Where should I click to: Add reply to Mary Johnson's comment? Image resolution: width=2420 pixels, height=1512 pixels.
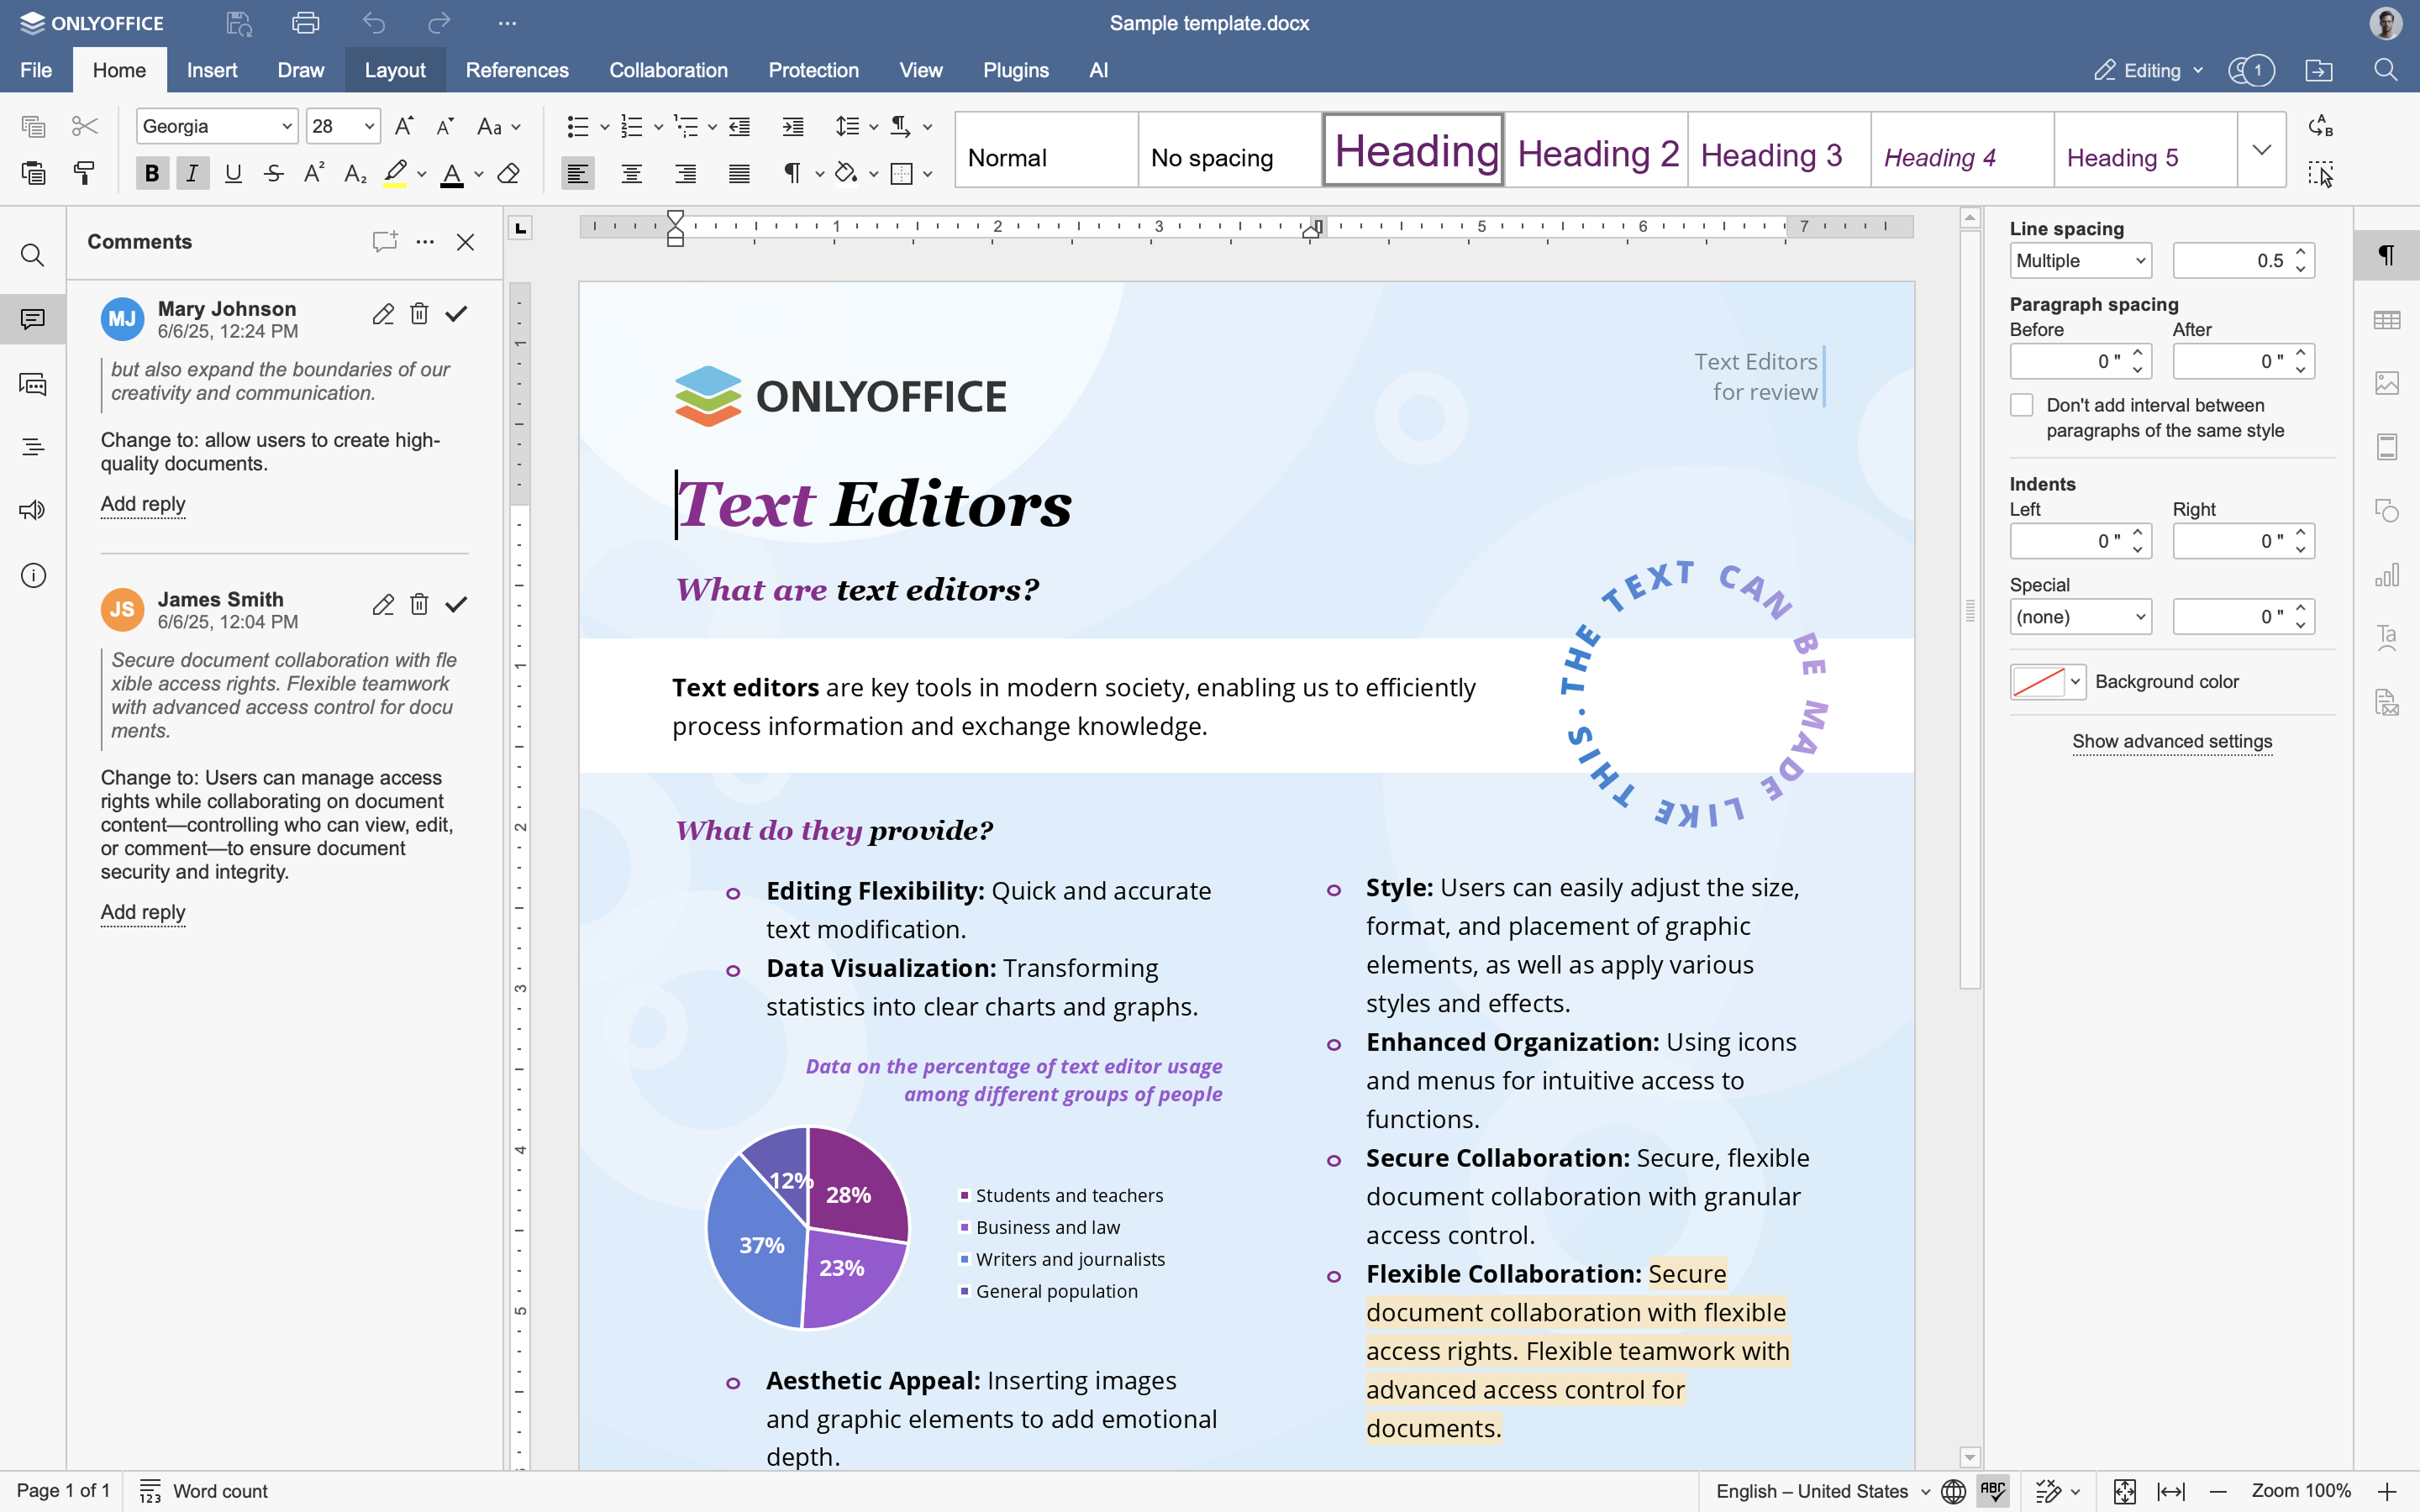tap(142, 505)
